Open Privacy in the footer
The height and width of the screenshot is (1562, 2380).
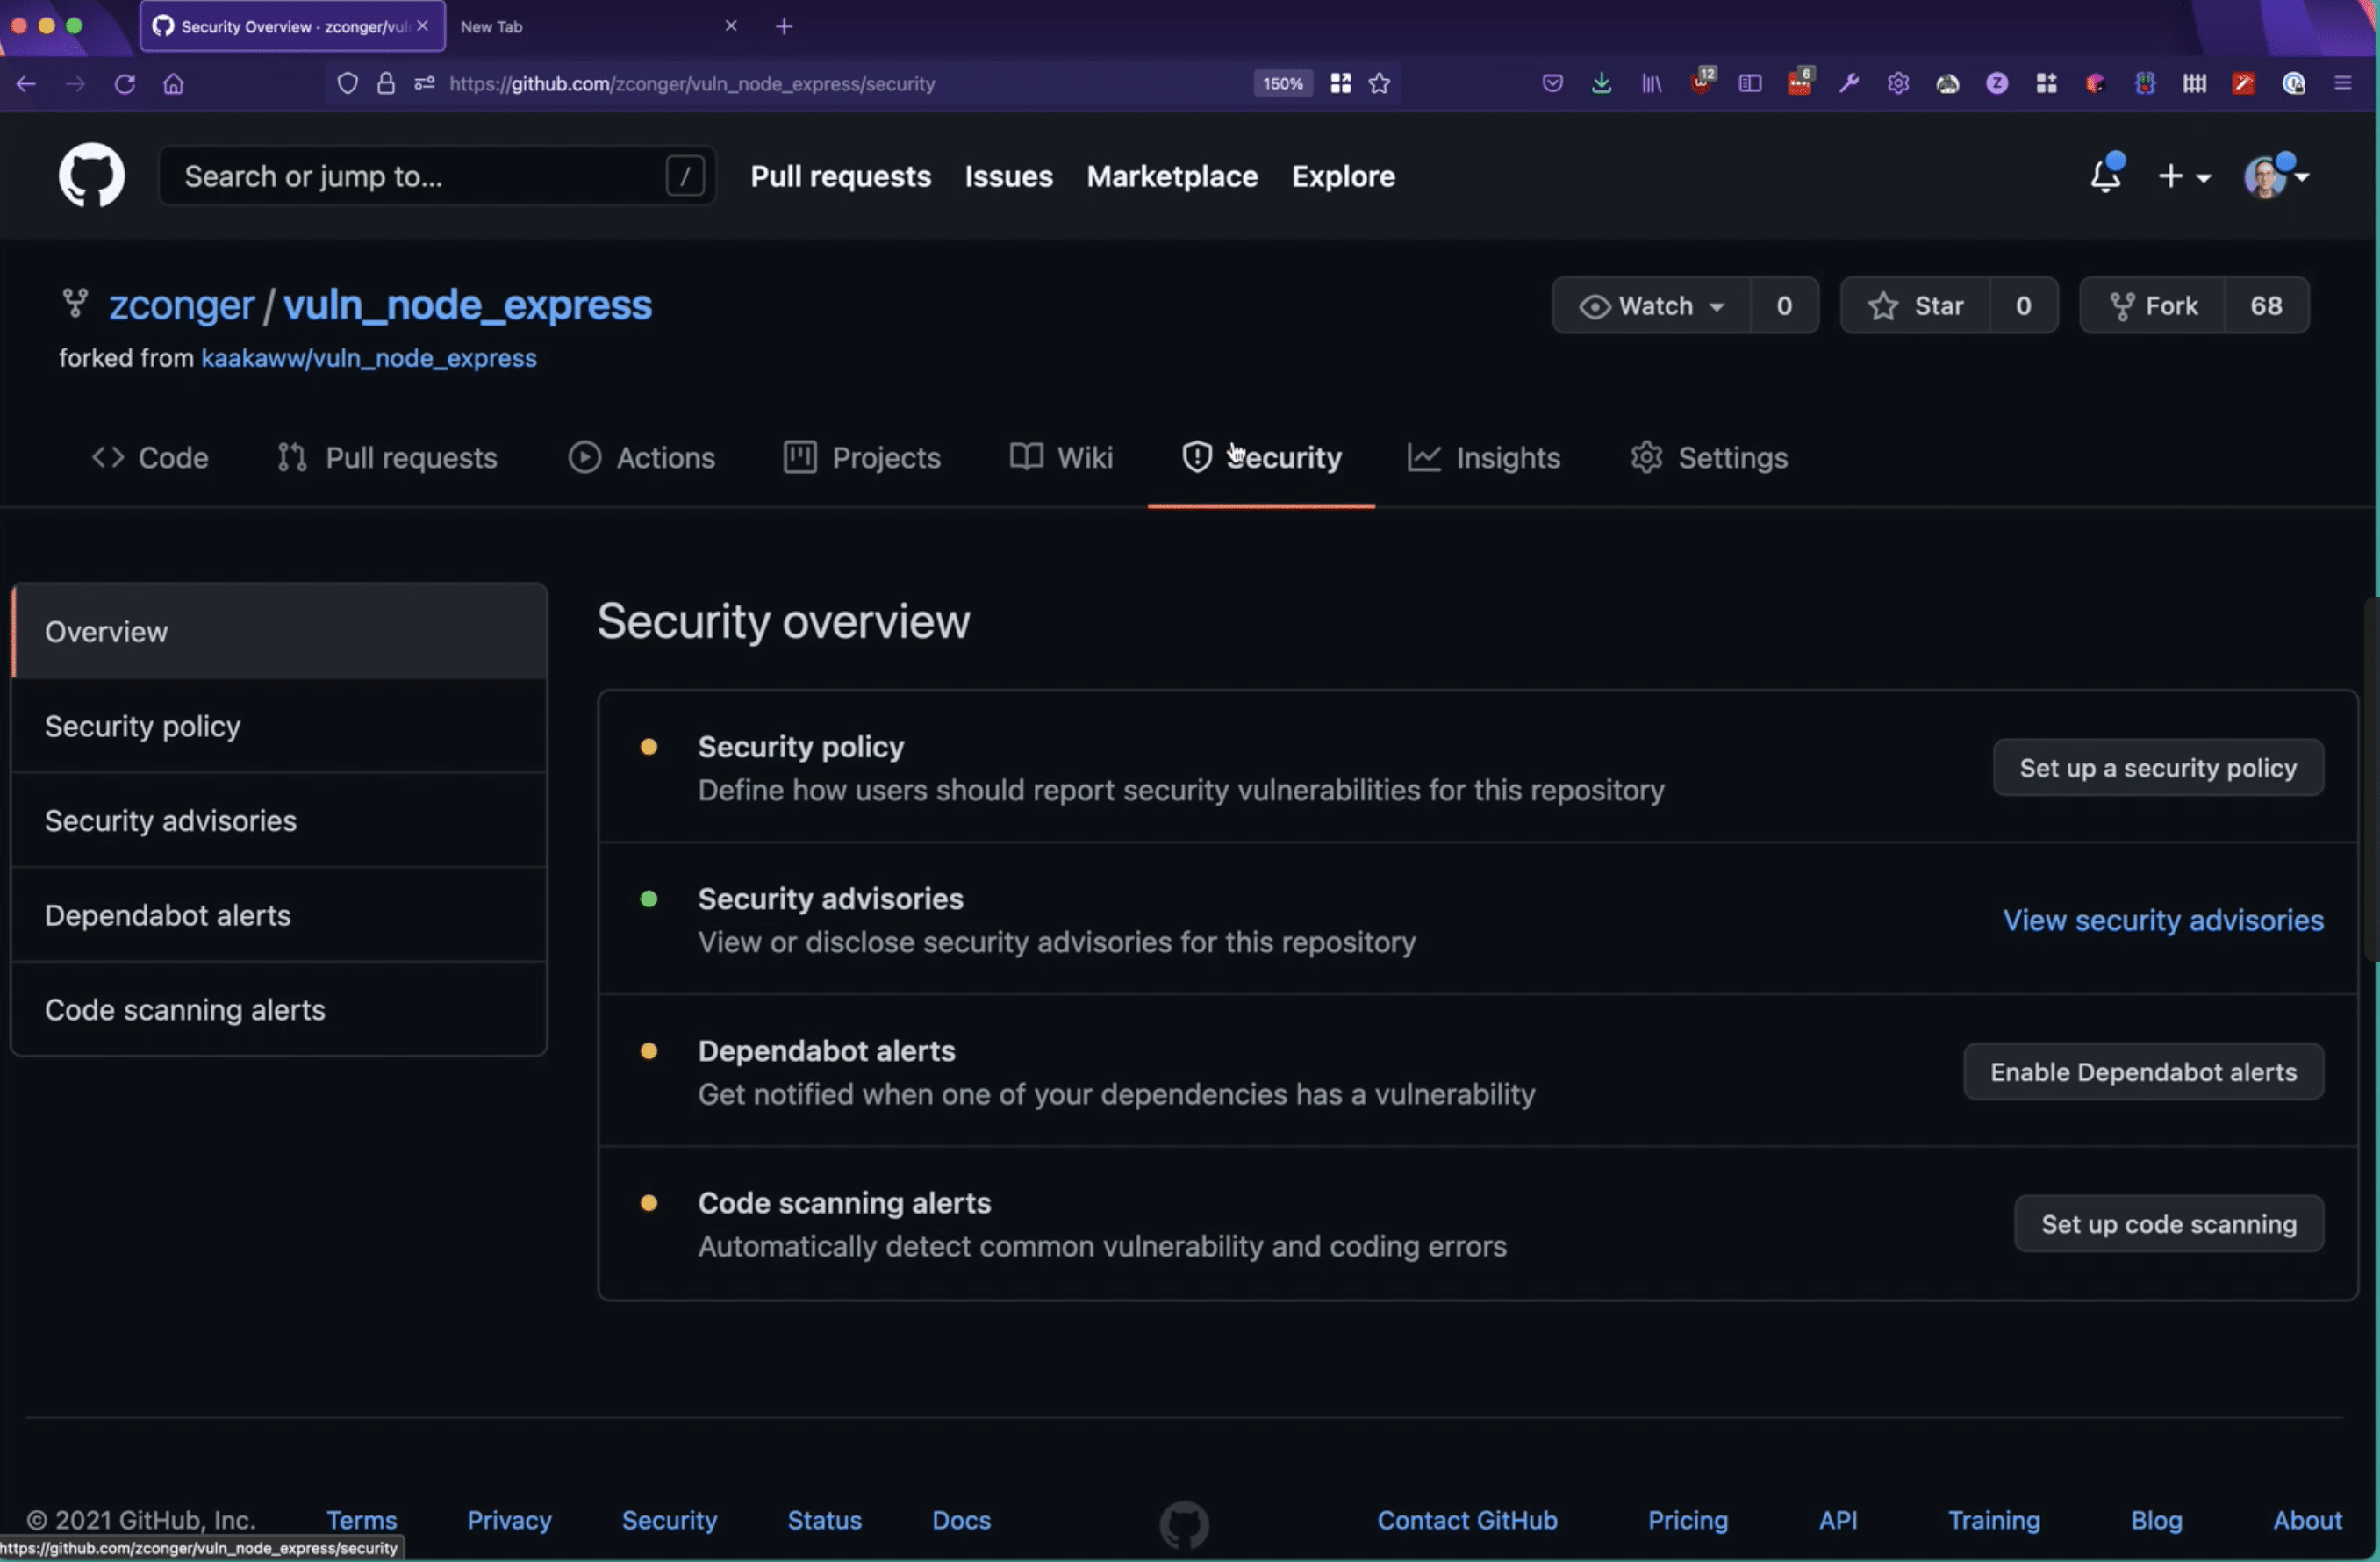(509, 1519)
